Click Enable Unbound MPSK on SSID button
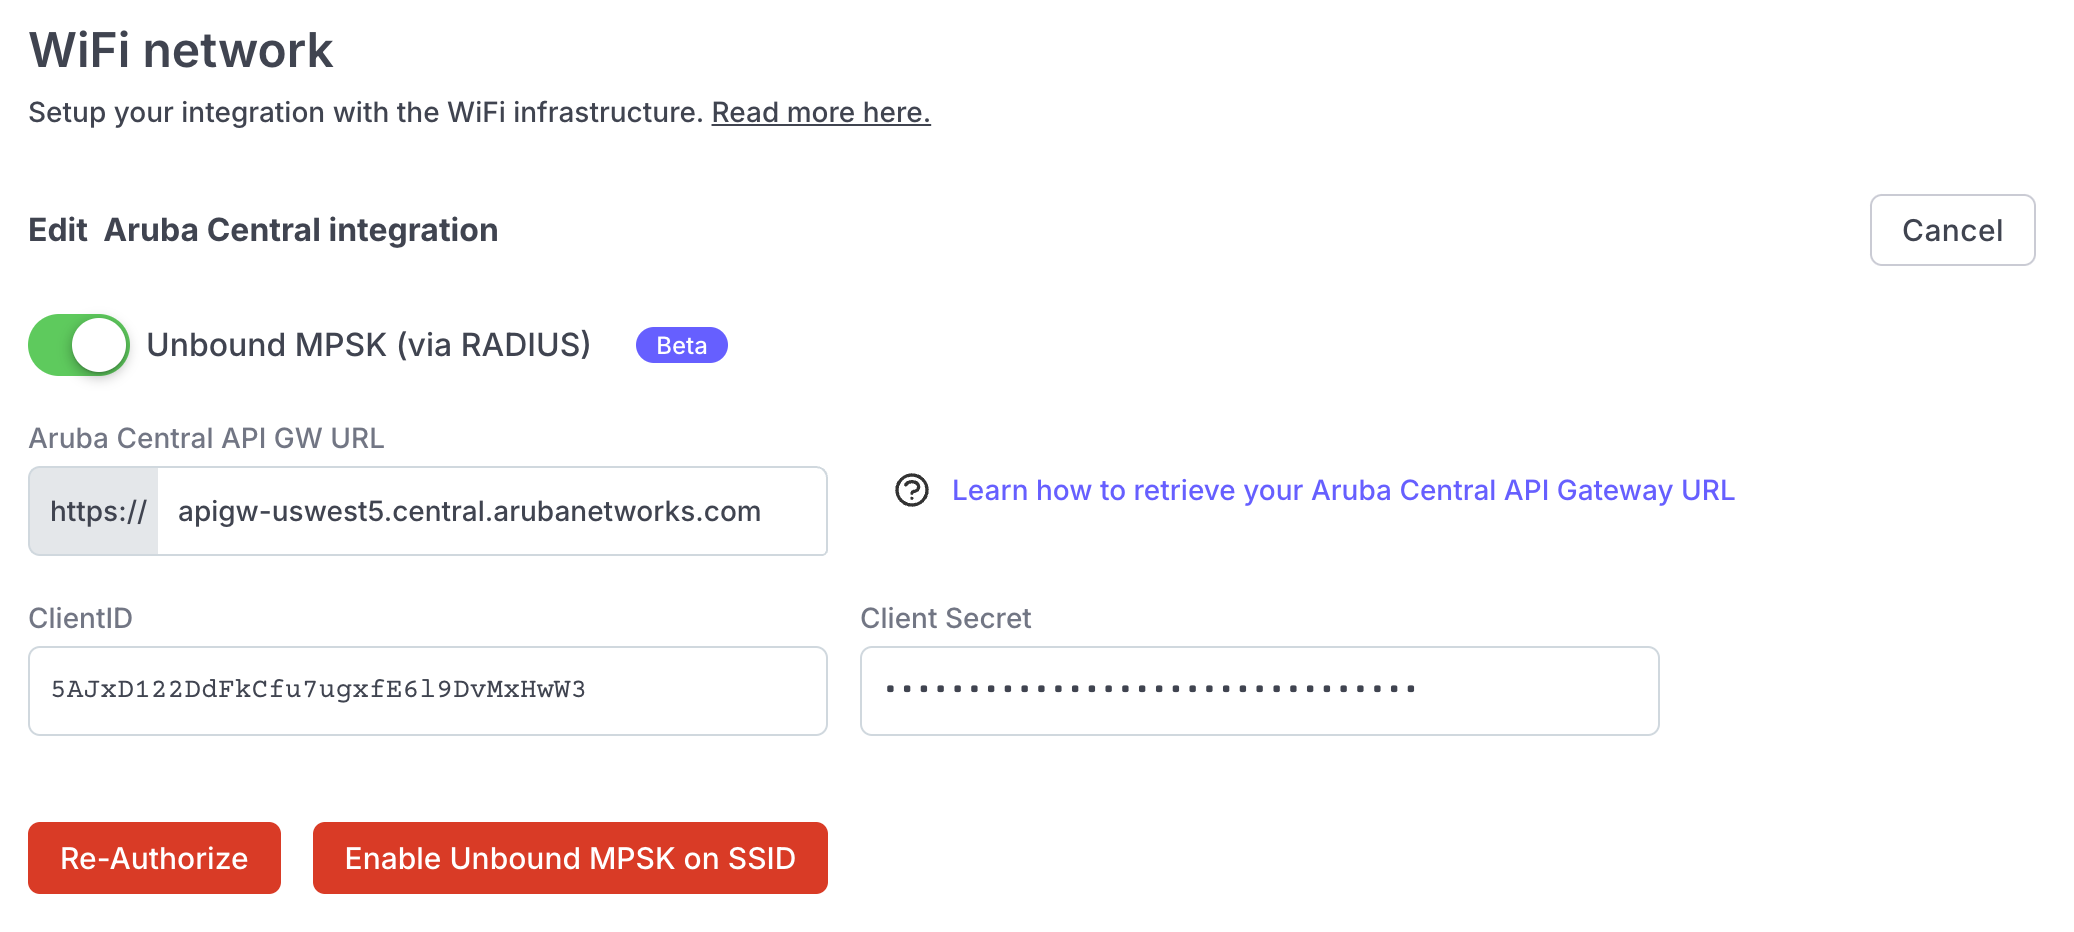The width and height of the screenshot is (2074, 932). [570, 858]
